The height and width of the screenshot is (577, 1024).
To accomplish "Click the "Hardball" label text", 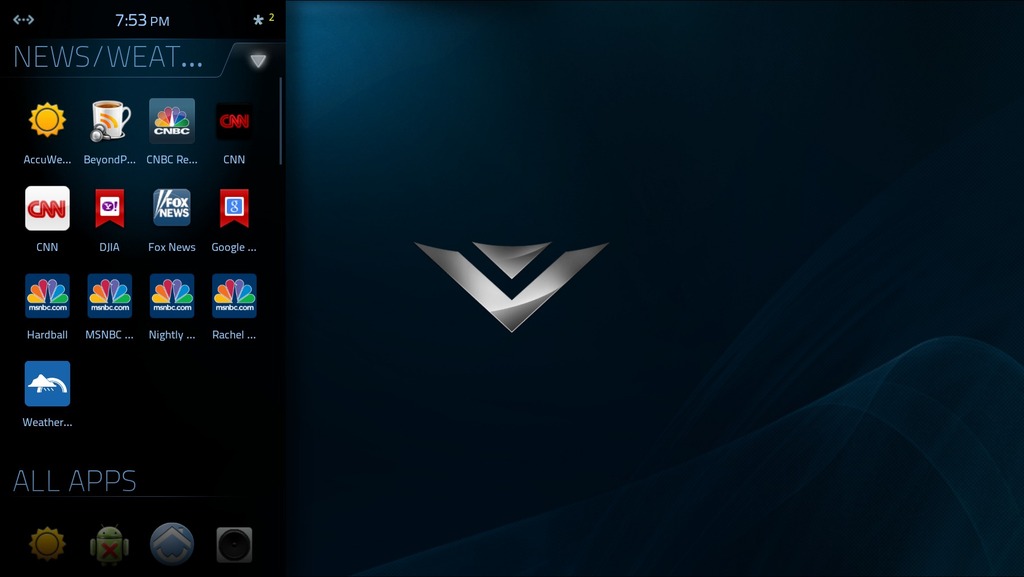I will click(47, 334).
